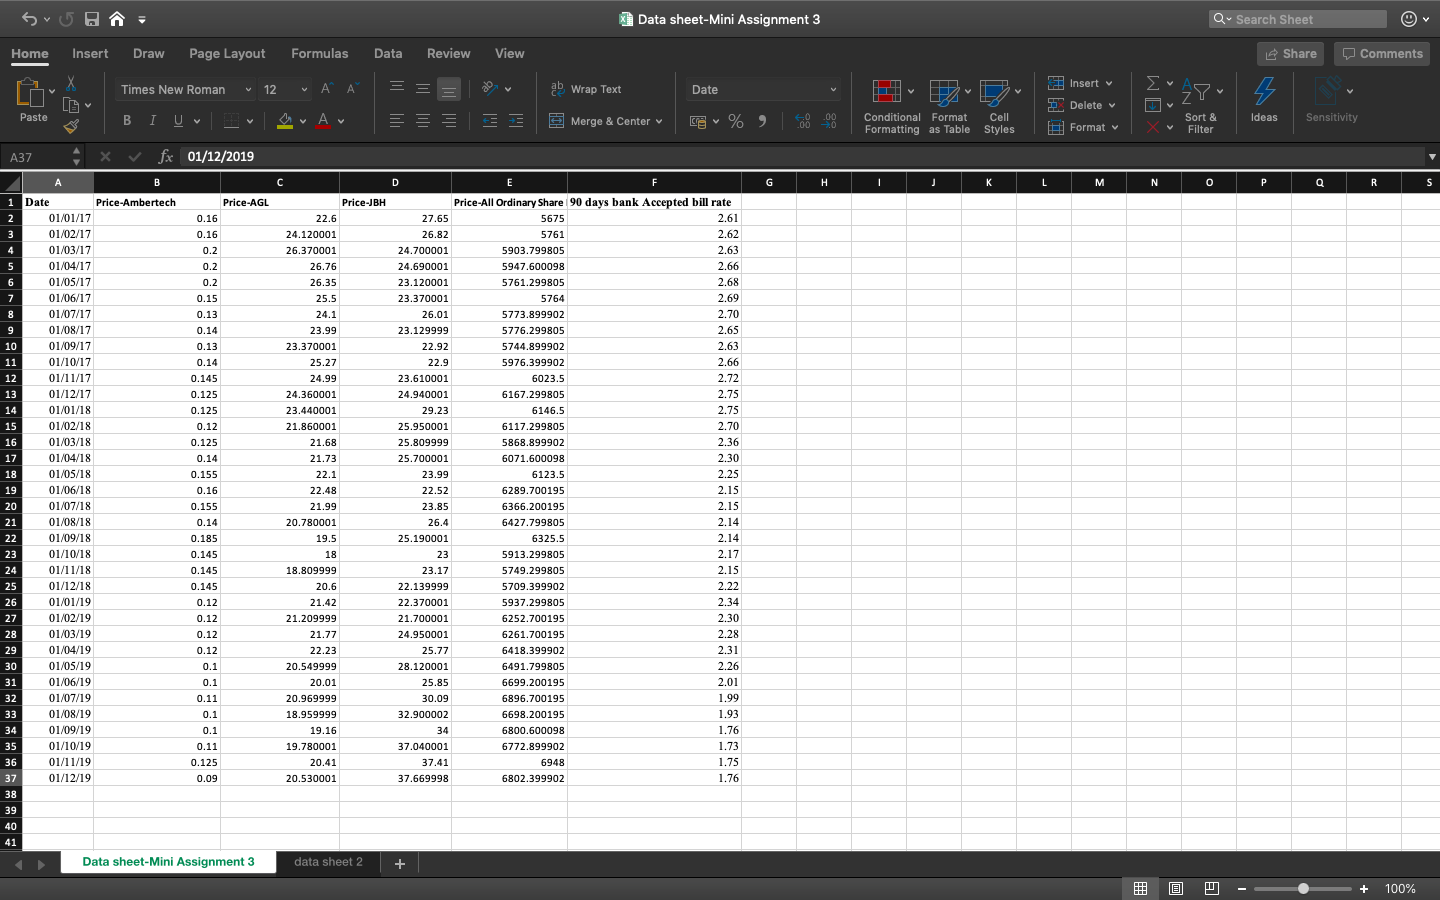Expand the Date number format dropdown
This screenshot has width=1440, height=900.
pos(764,89)
